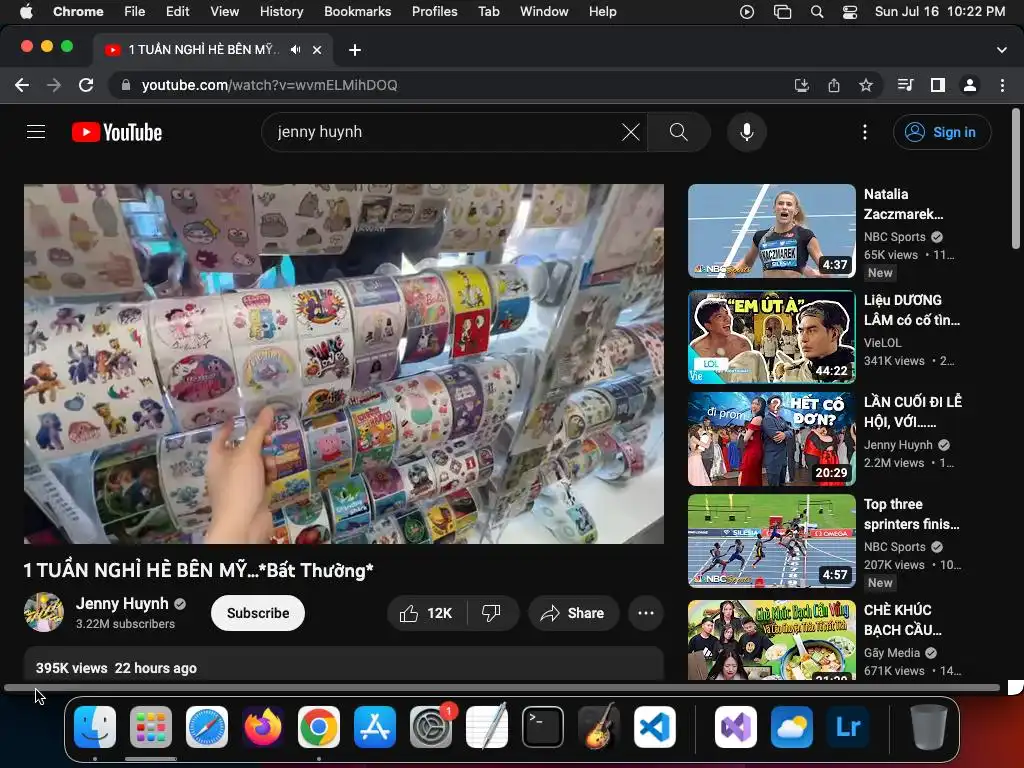Go back with the browser back arrow
The image size is (1024, 768).
[x=22, y=85]
